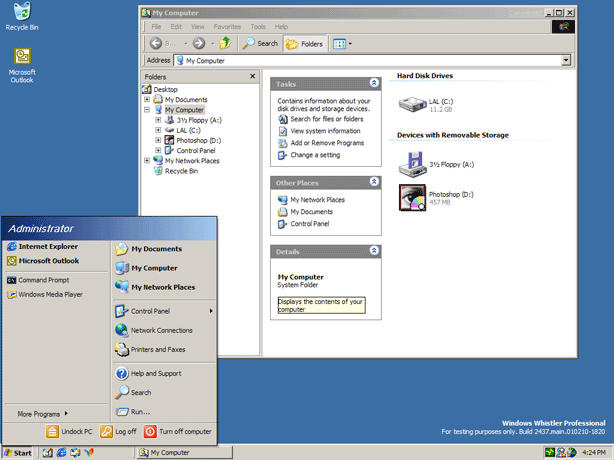The image size is (614, 460).
Task: Expand LAL (C:) tree node
Action: [158, 130]
